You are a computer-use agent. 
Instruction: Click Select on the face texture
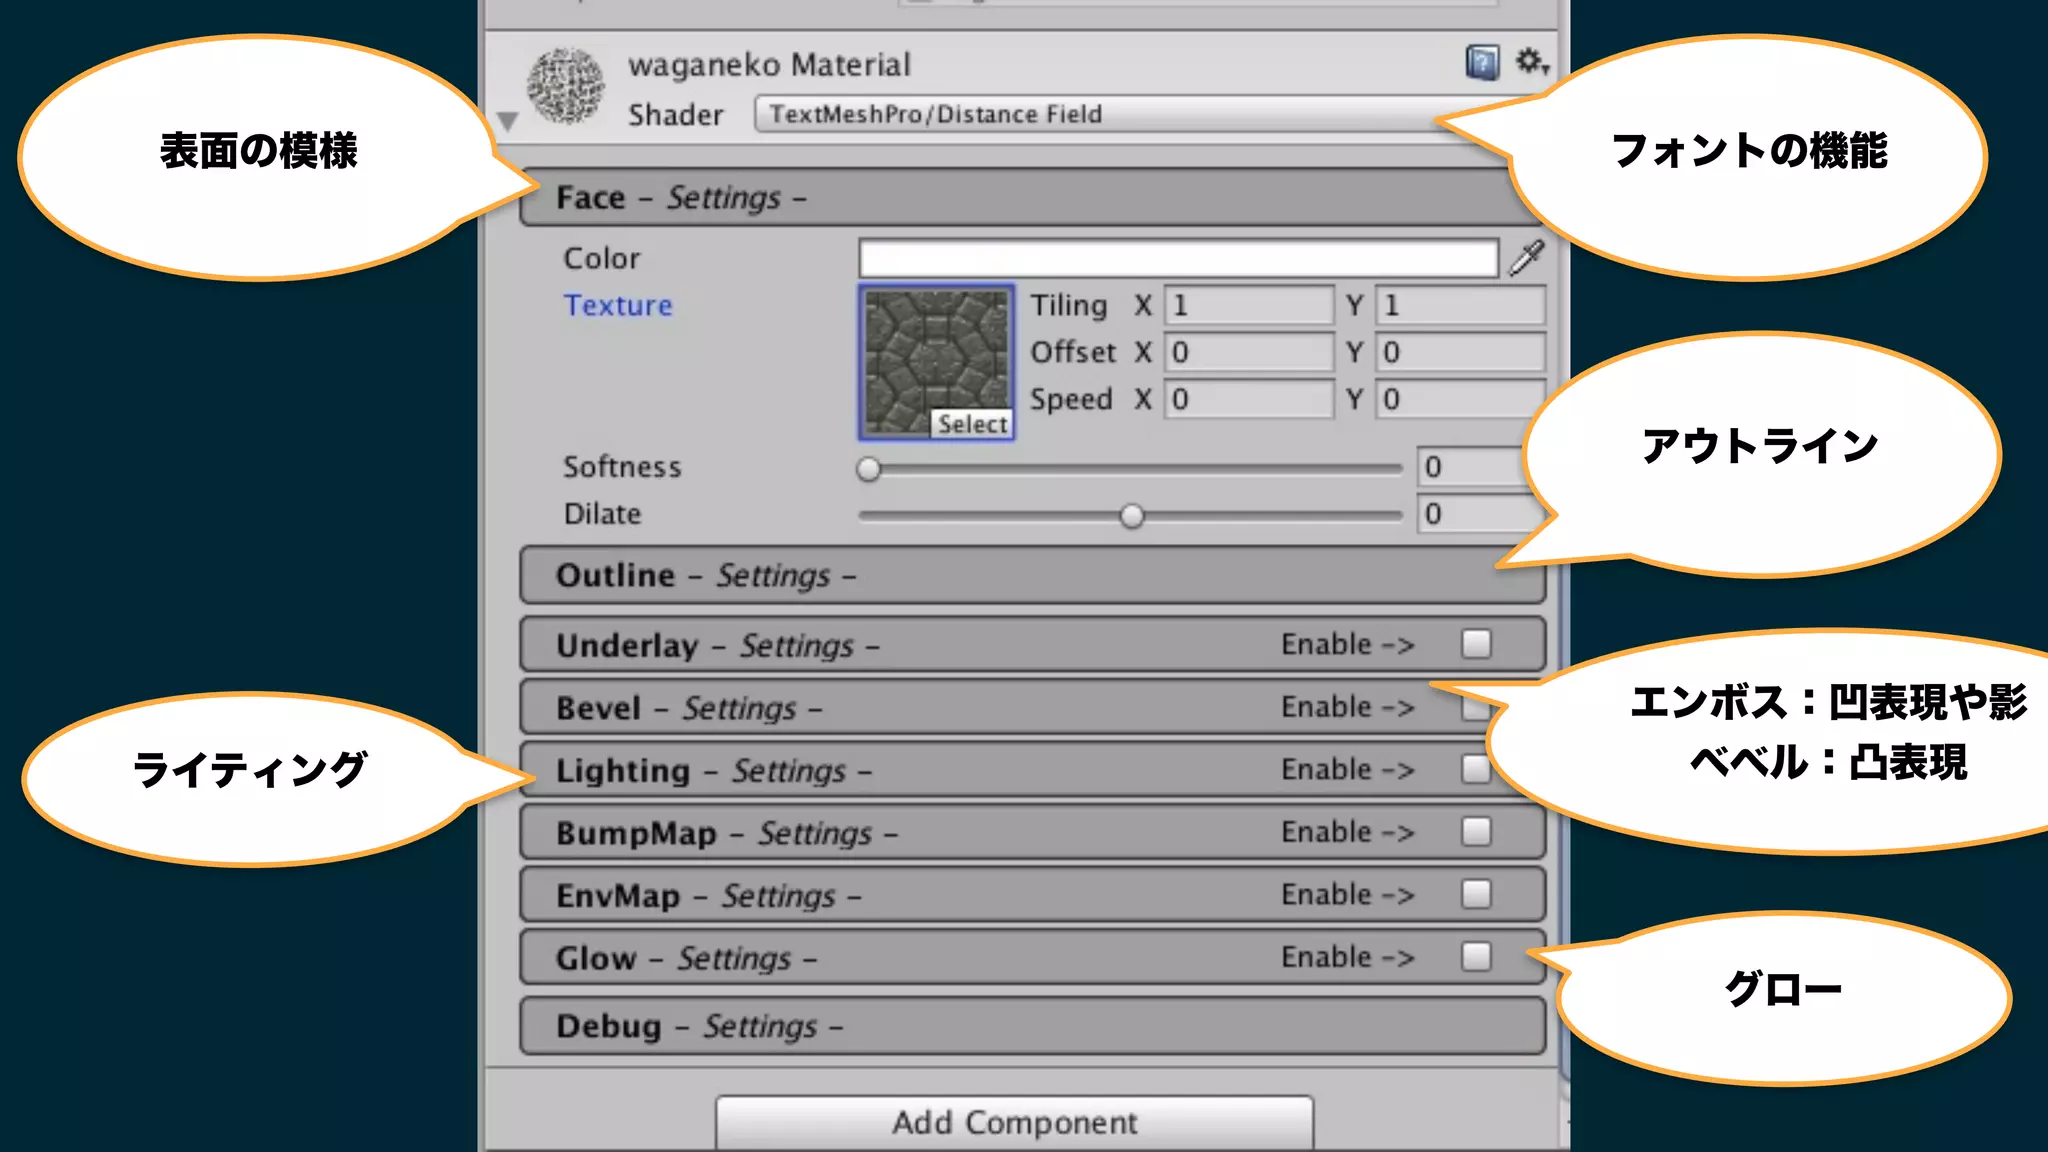point(972,425)
